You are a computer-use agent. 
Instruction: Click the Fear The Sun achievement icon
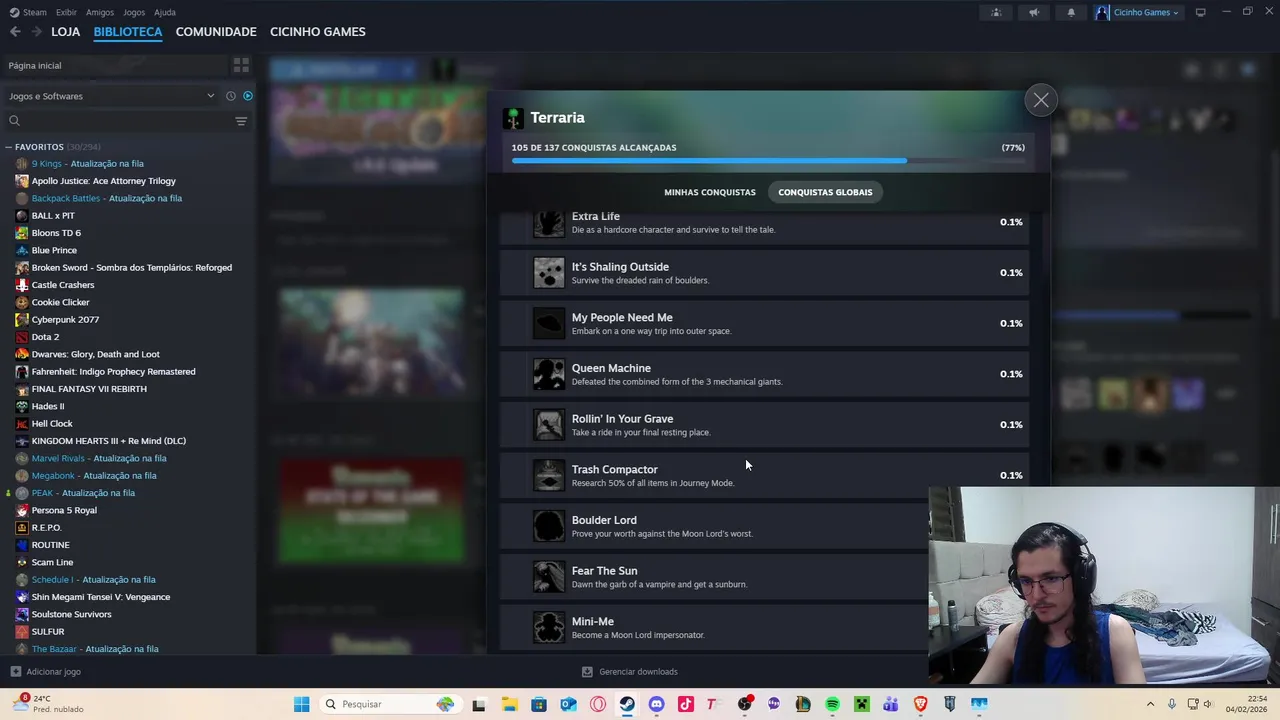548,577
